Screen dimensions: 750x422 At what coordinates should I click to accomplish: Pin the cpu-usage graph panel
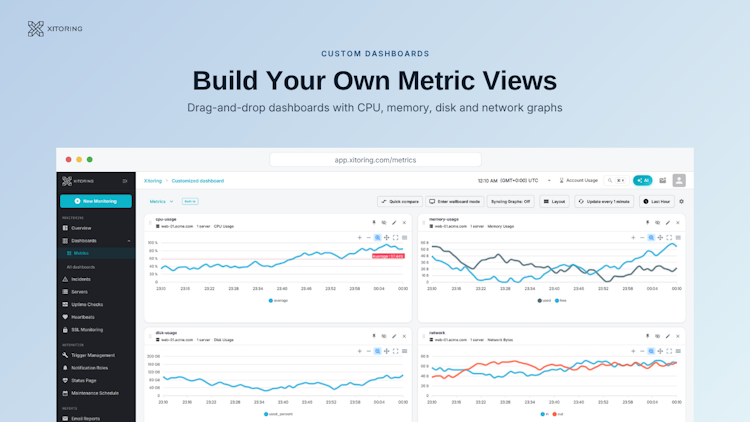pos(374,222)
